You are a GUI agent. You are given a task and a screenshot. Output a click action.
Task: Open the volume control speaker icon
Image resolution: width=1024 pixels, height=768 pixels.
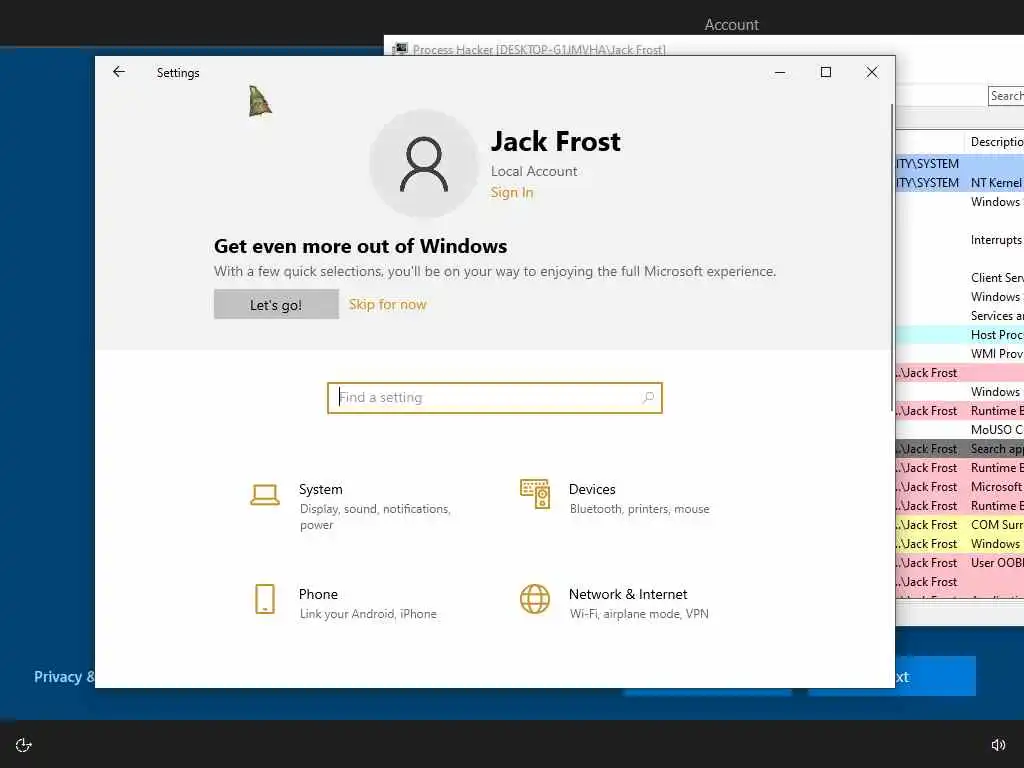pyautogui.click(x=998, y=744)
